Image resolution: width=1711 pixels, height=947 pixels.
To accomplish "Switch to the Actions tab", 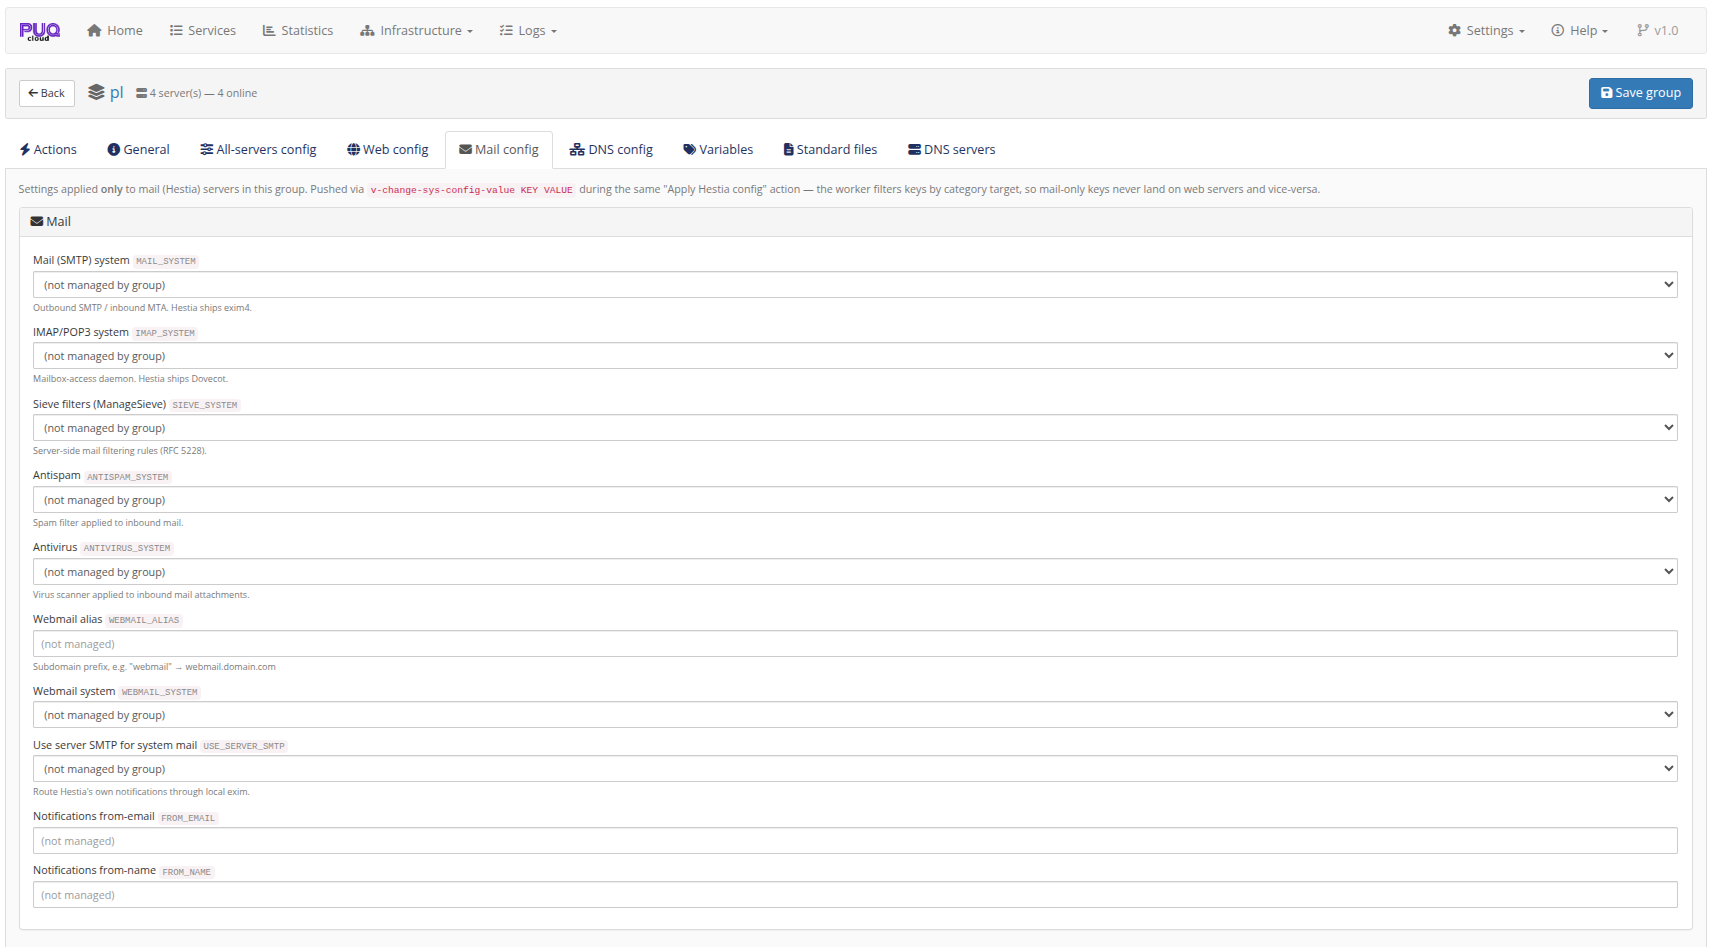I will pos(48,150).
